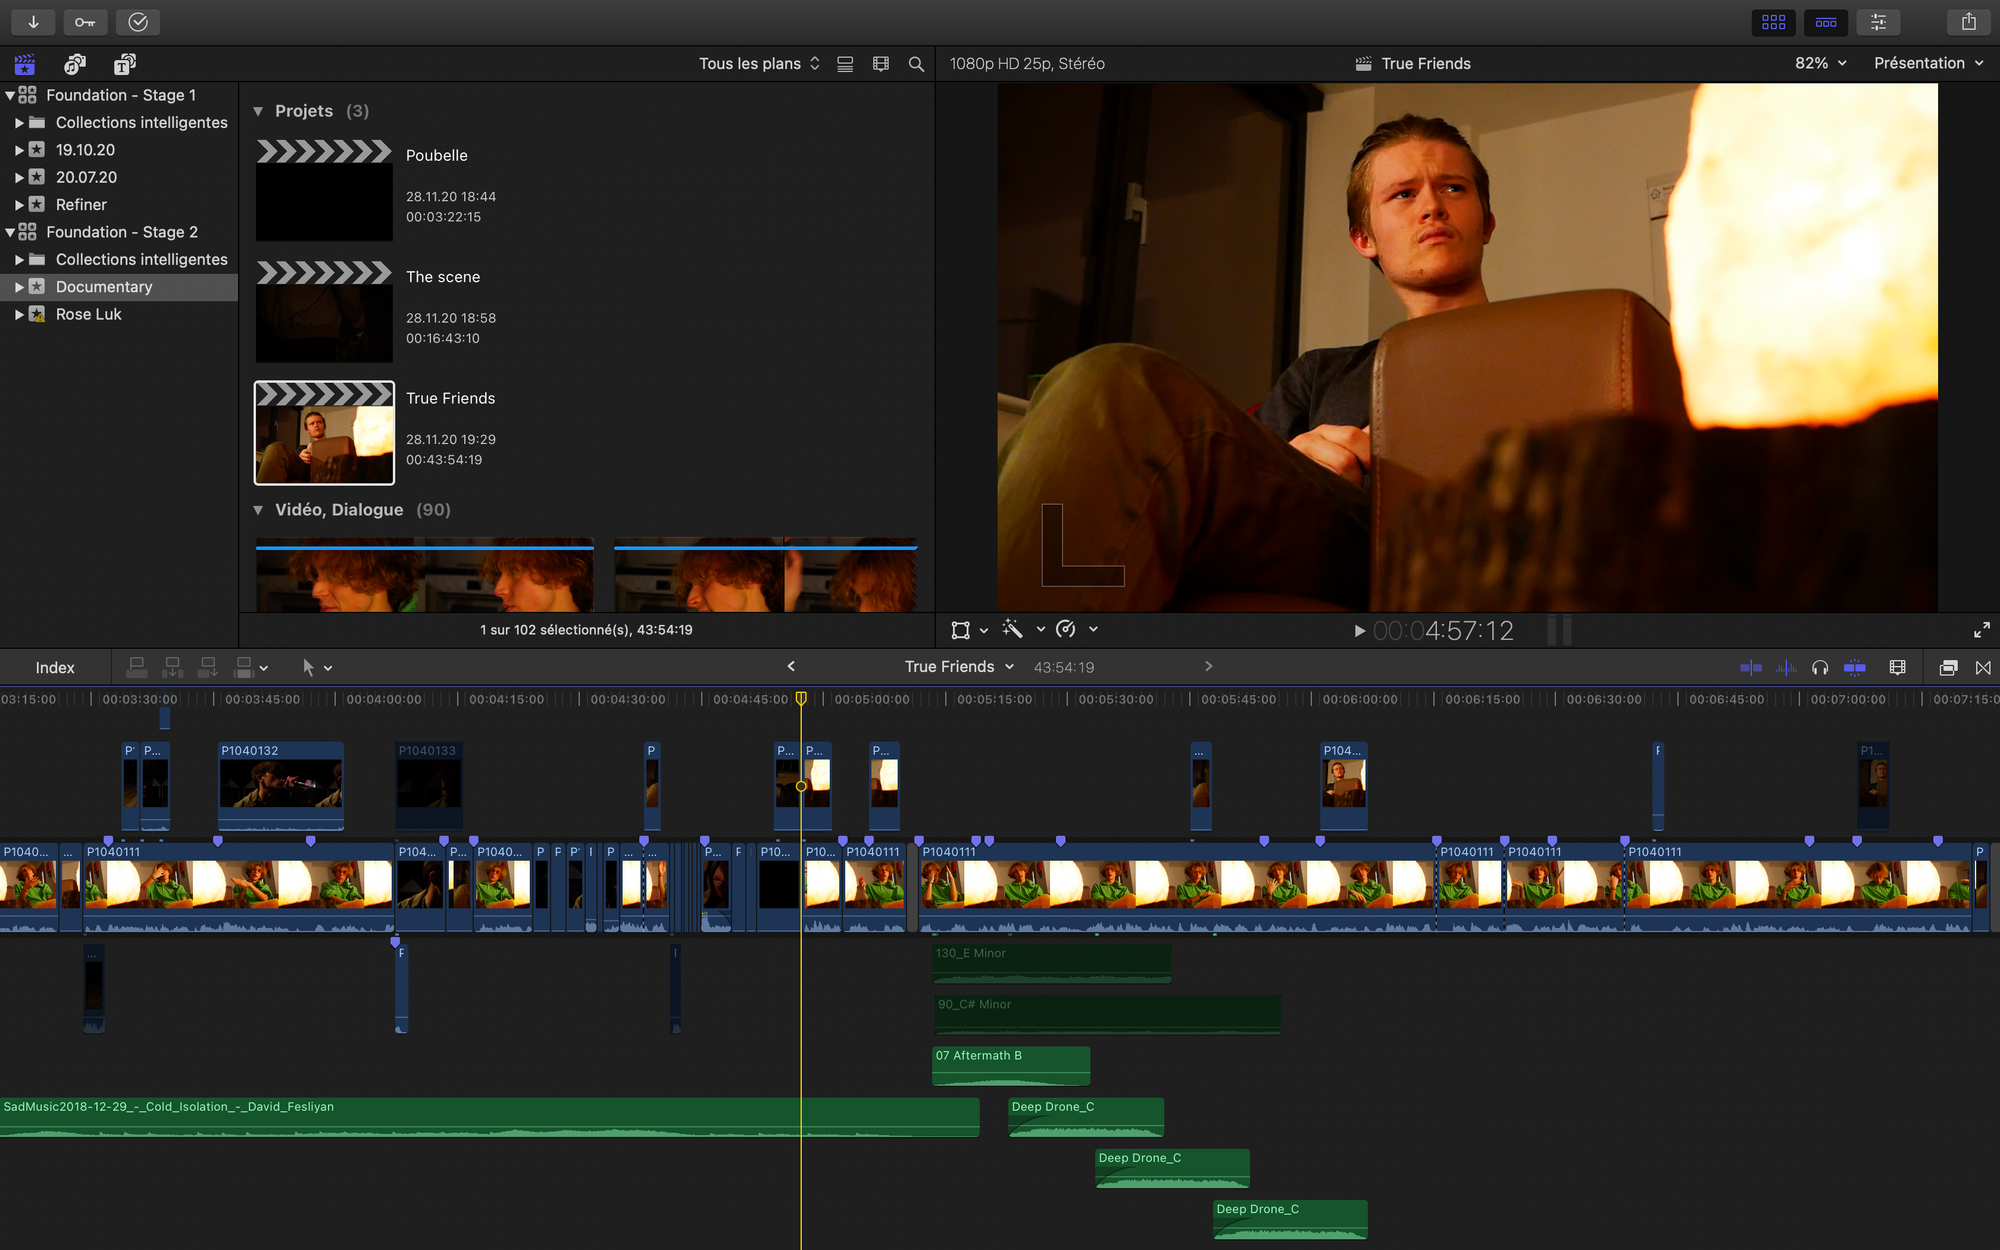The image size is (2000, 1250).
Task: Open True Friends timeline name dropdown
Action: [x=959, y=667]
